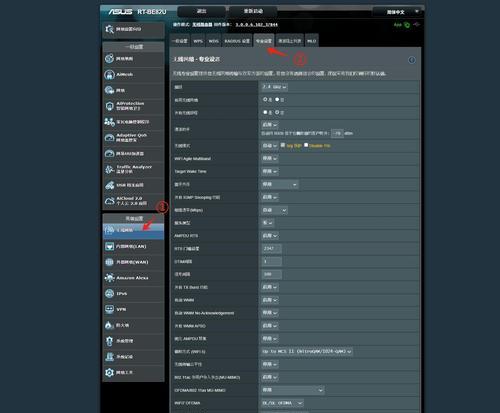Tick the Disable 11b checkbox
The width and height of the screenshot is (500, 413).
point(306,145)
